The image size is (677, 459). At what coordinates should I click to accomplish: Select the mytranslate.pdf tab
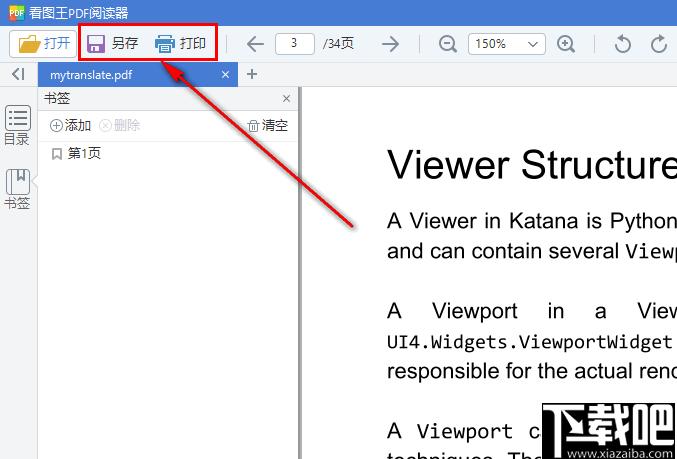(x=138, y=75)
